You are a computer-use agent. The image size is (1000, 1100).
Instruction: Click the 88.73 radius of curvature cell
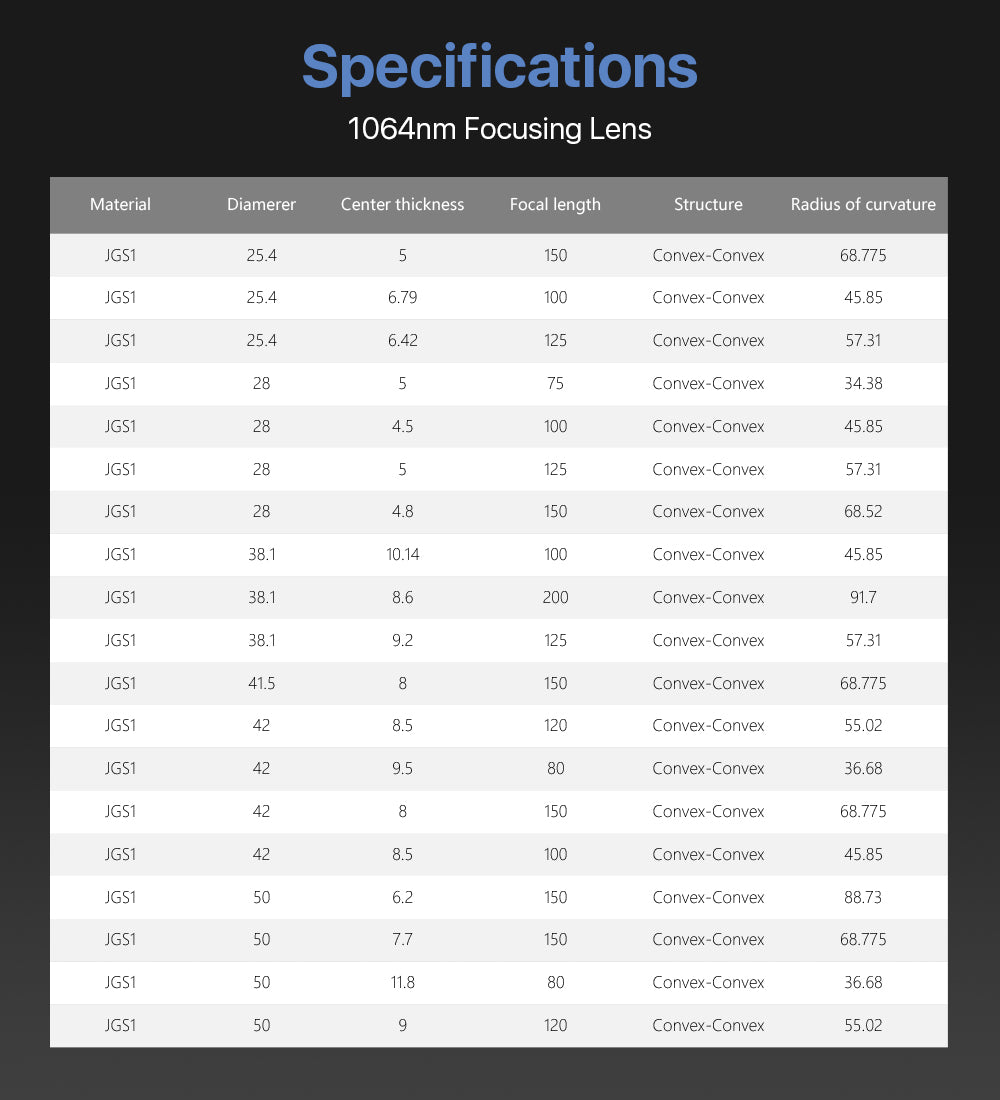[x=863, y=898]
